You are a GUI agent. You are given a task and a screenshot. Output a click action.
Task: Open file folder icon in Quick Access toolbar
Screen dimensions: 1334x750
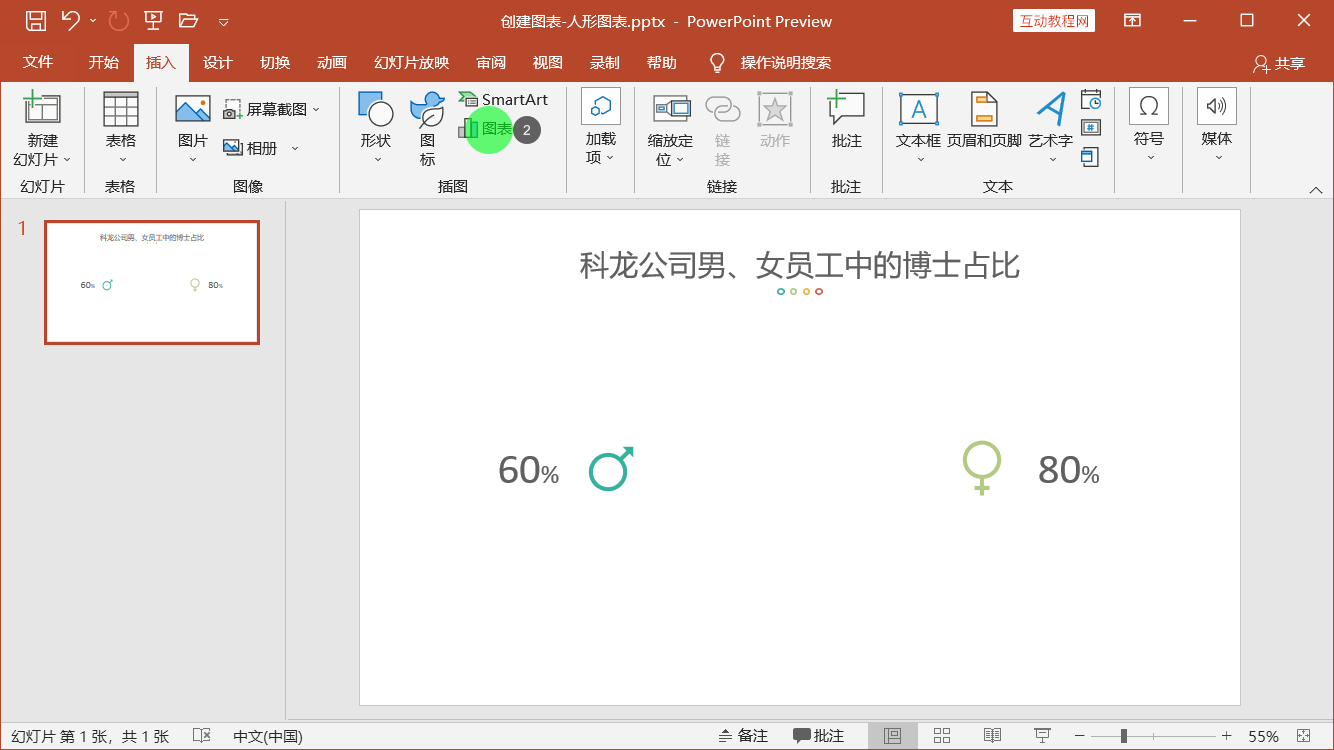pyautogui.click(x=188, y=20)
